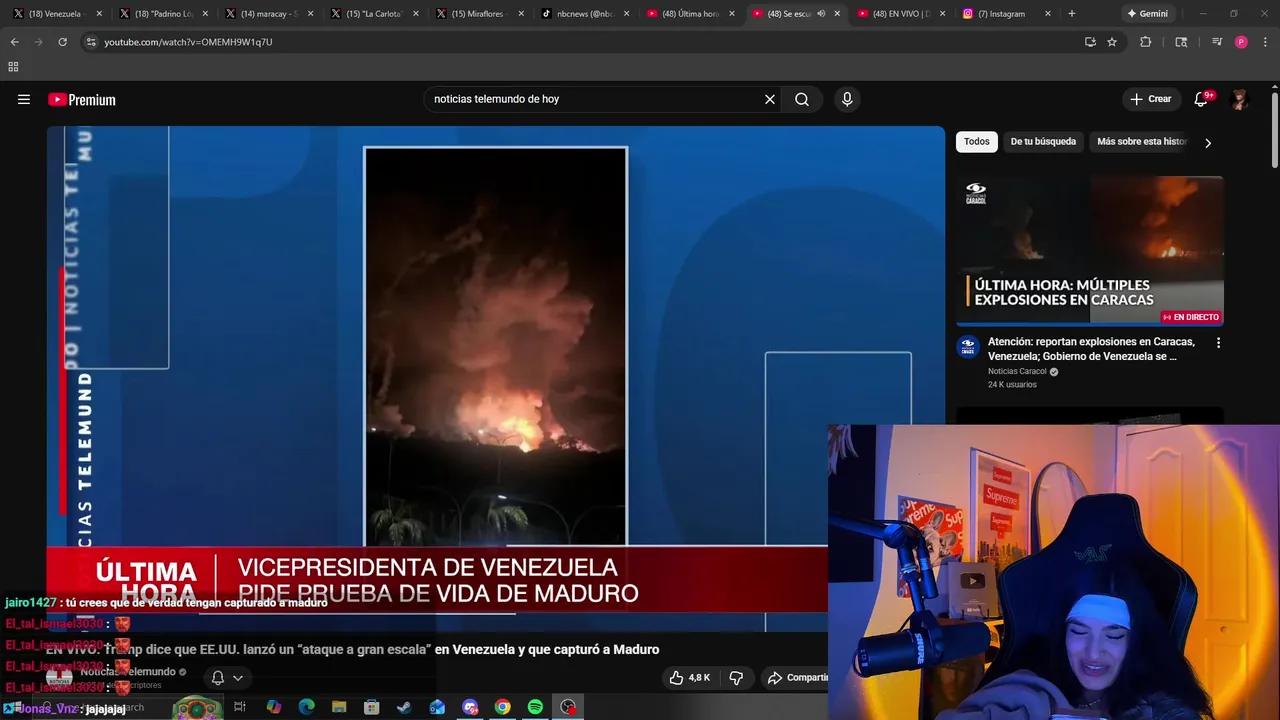
Task: Open "Atención: reportan explosiones en Caracas" video title
Action: [1091, 349]
